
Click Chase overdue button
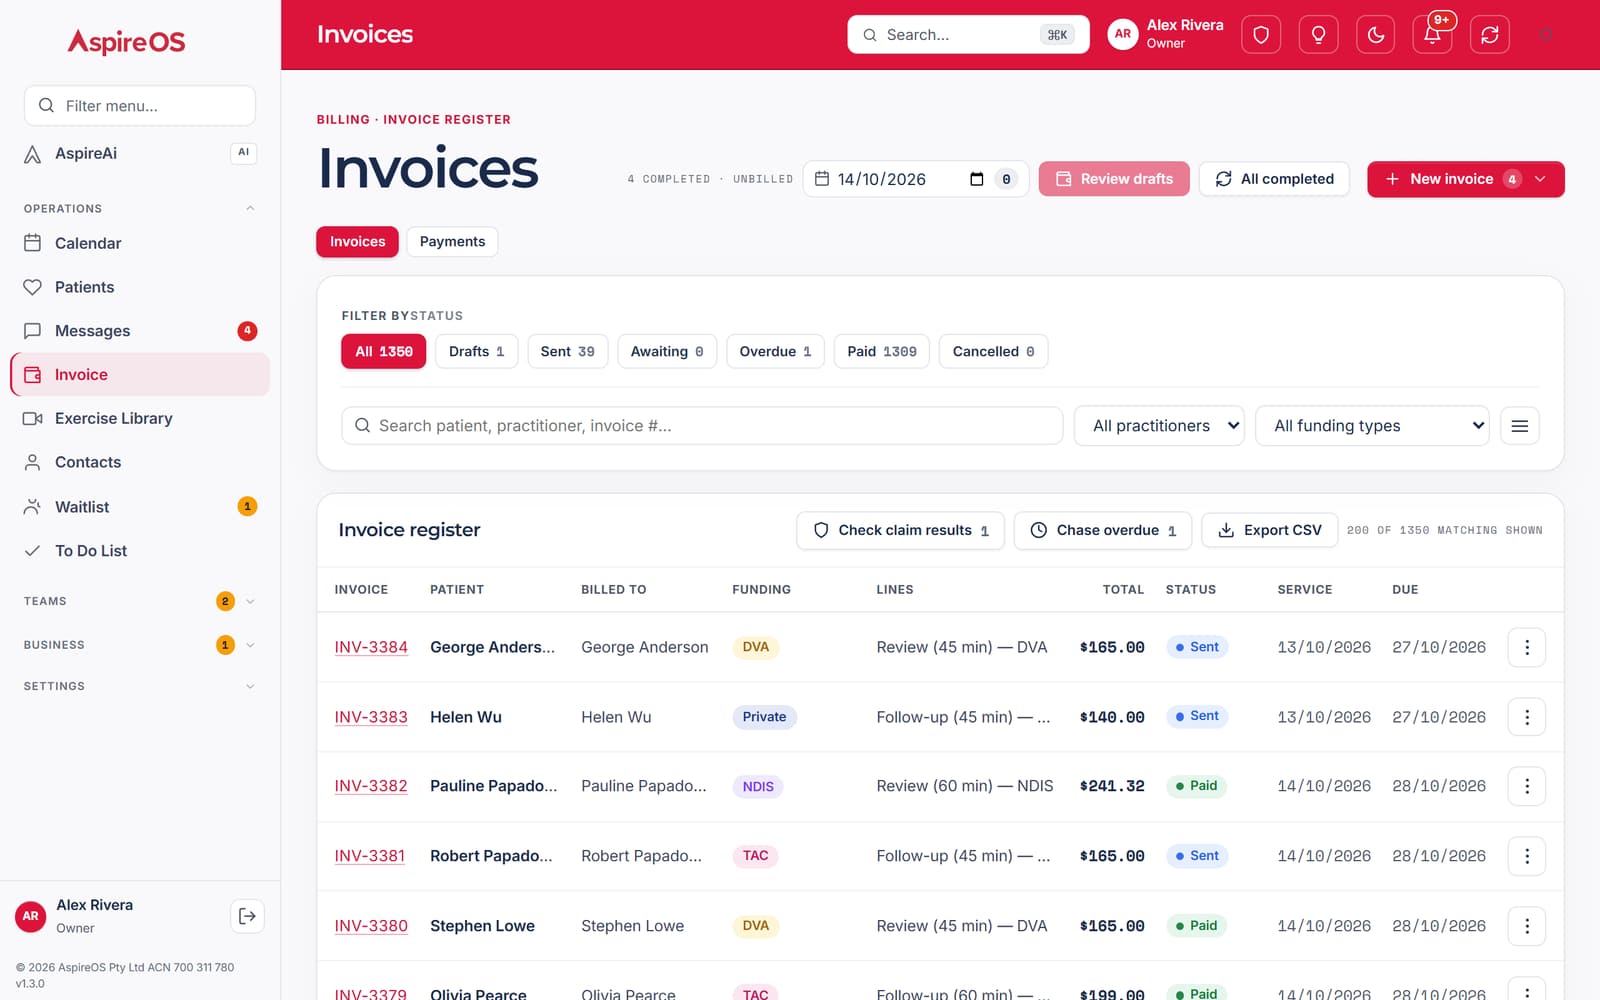pos(1103,530)
